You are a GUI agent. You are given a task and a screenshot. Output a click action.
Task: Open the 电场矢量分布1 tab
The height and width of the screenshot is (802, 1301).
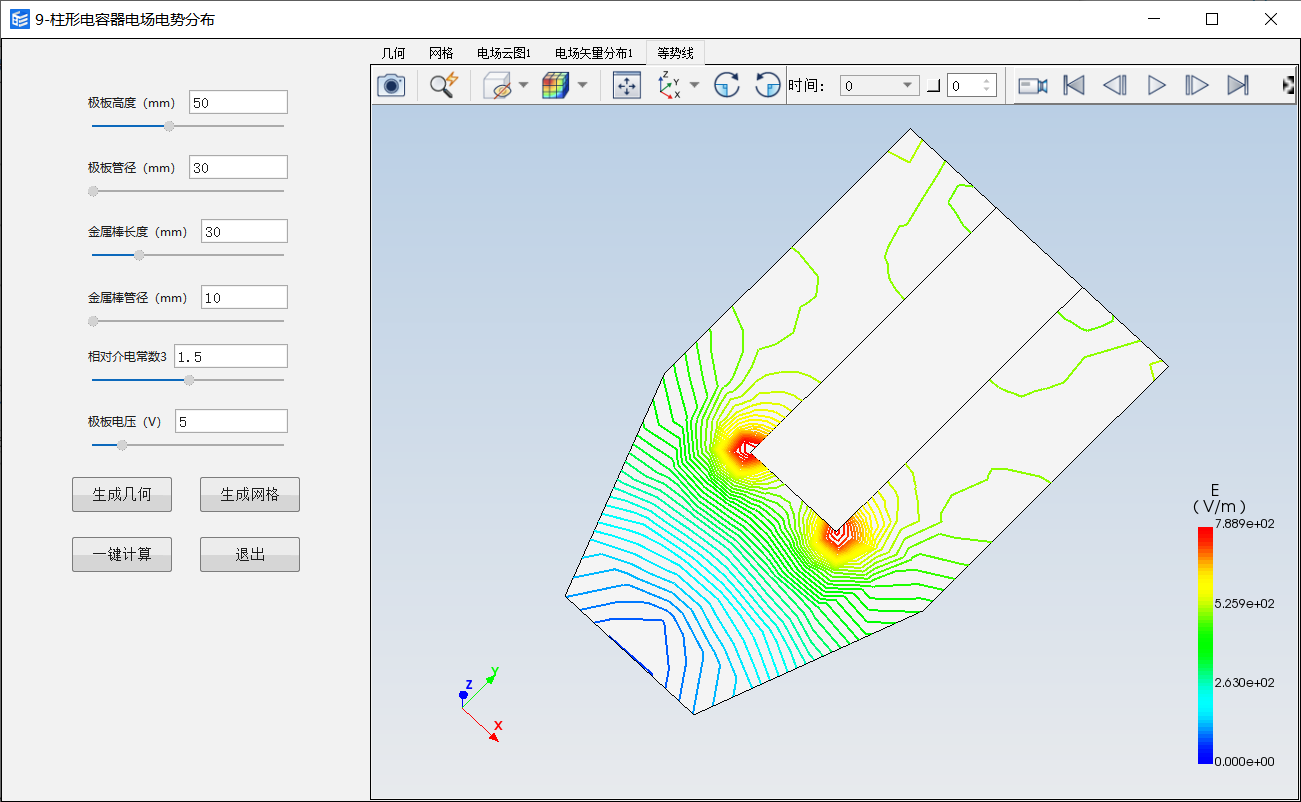pos(594,53)
